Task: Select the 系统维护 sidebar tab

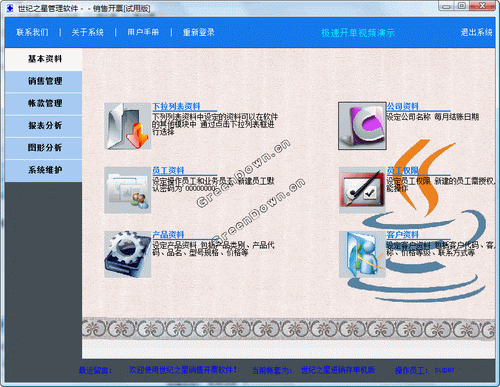Action: click(44, 170)
